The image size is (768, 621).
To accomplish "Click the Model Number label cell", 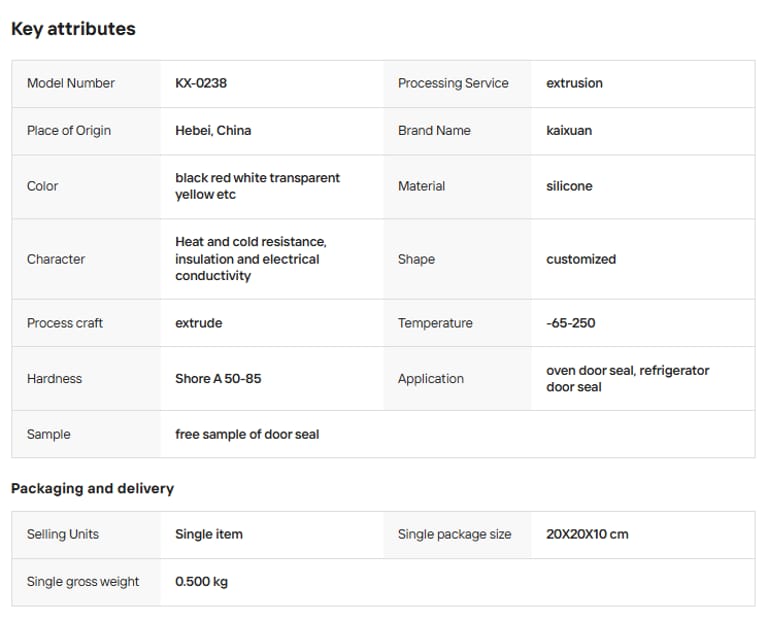I will point(71,83).
